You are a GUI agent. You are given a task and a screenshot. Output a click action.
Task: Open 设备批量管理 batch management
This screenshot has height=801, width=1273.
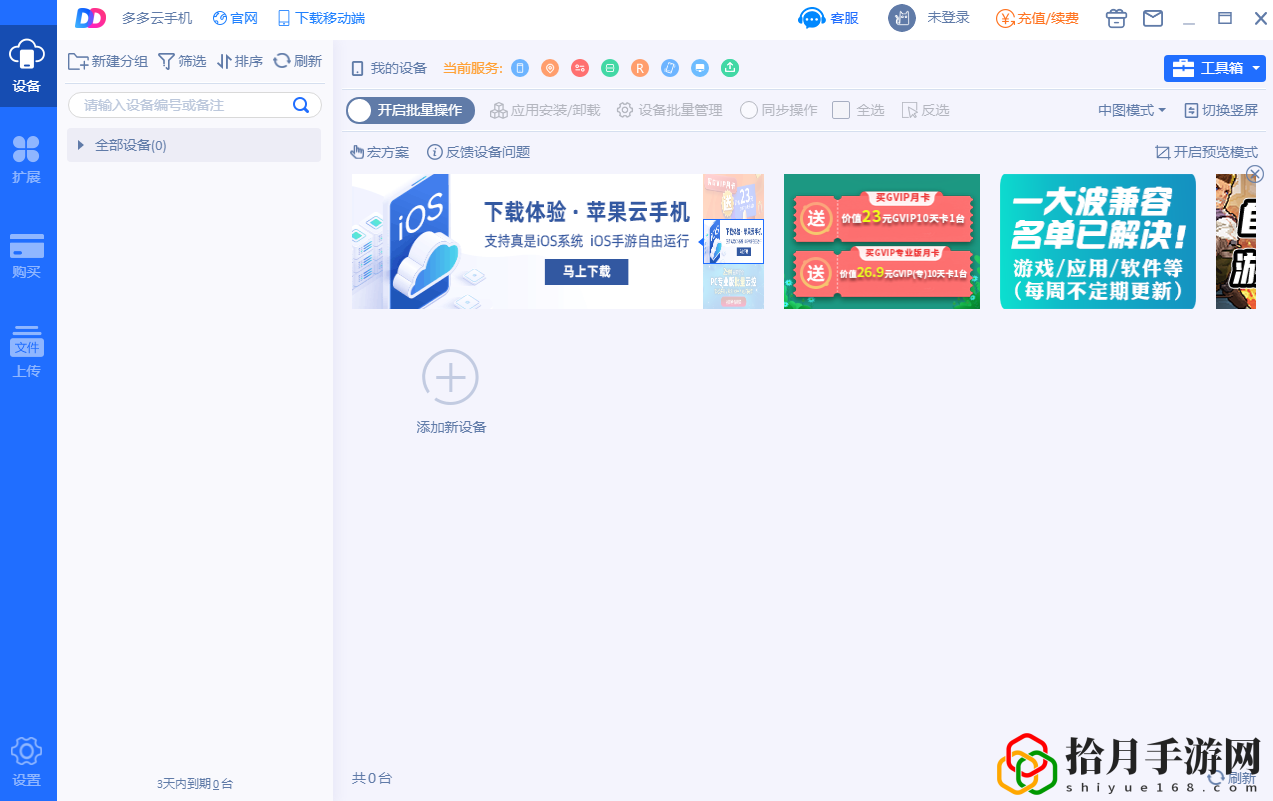[x=669, y=110]
